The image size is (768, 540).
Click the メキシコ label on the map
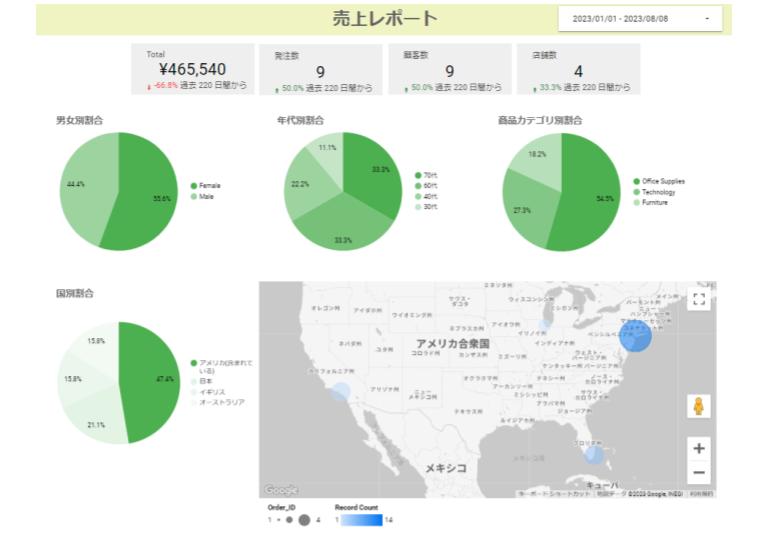[446, 468]
